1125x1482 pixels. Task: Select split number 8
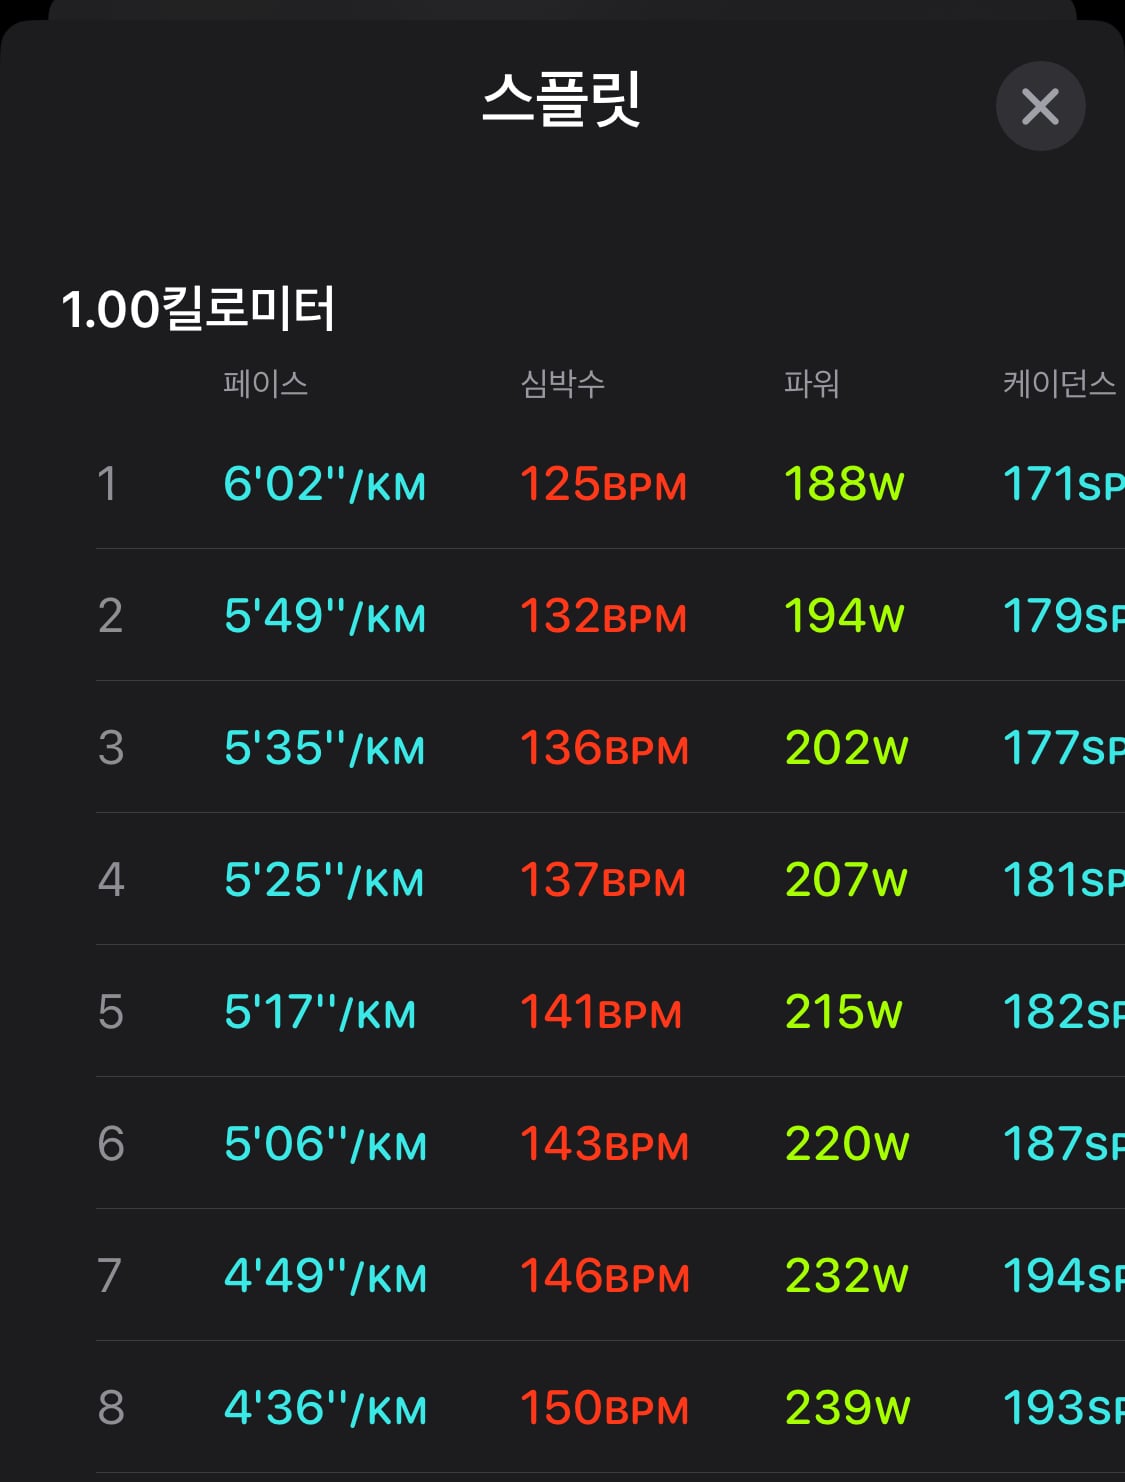110,1408
